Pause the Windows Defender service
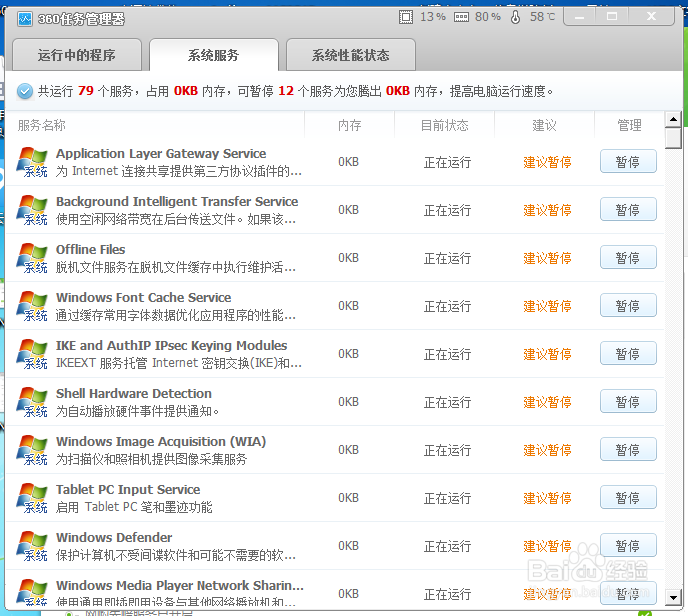This screenshot has width=688, height=616. coord(628,546)
